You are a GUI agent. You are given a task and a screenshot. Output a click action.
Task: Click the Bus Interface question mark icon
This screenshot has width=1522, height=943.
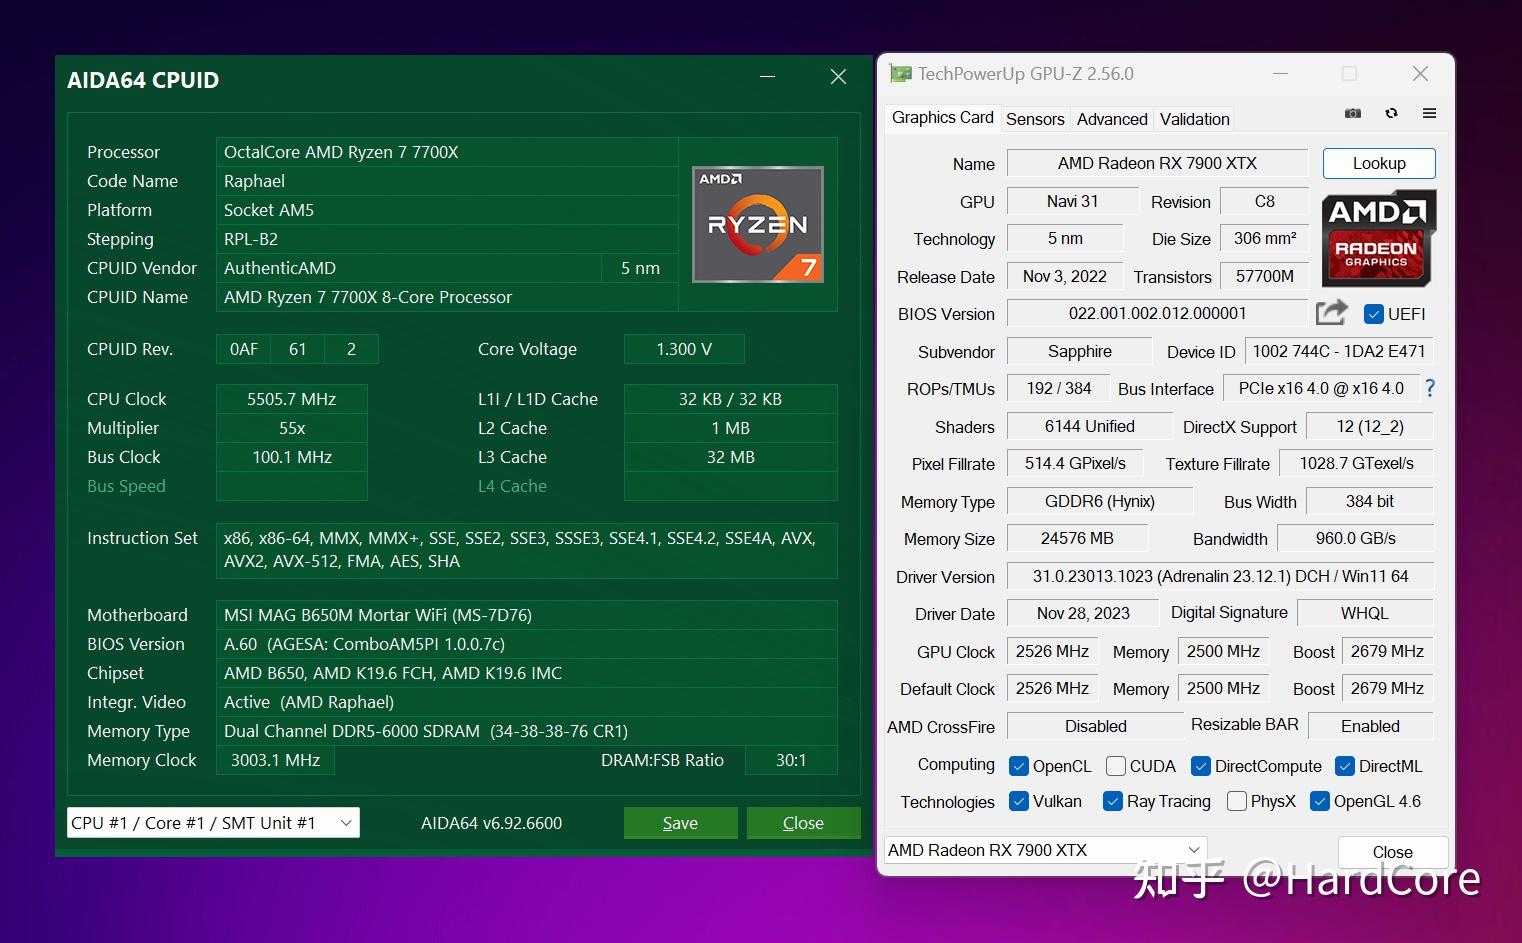click(1430, 388)
